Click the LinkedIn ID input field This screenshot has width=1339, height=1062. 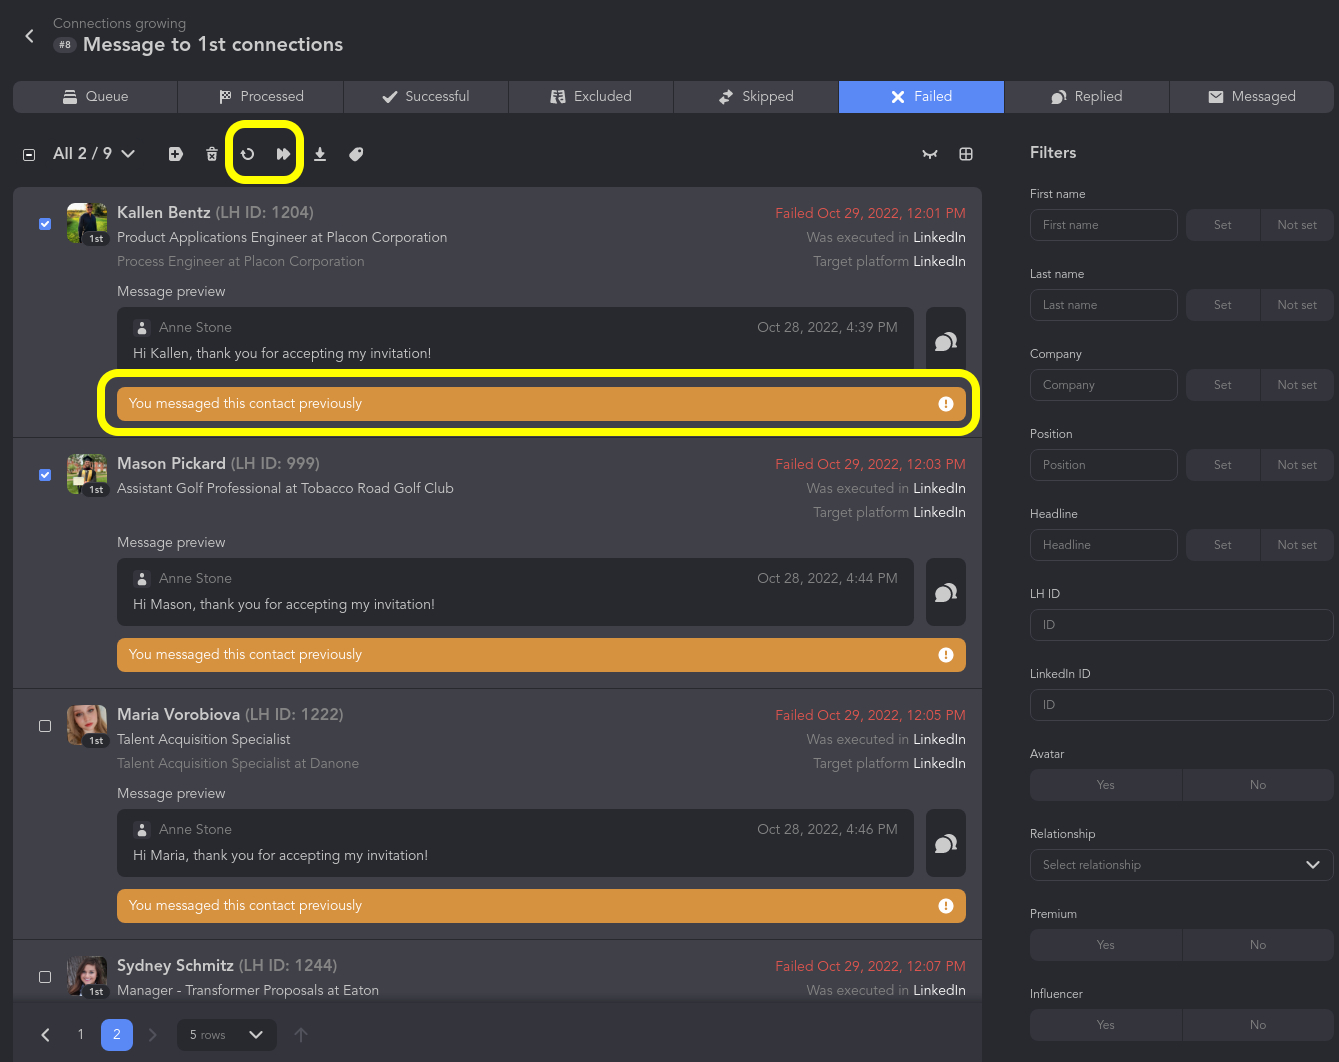click(x=1182, y=705)
